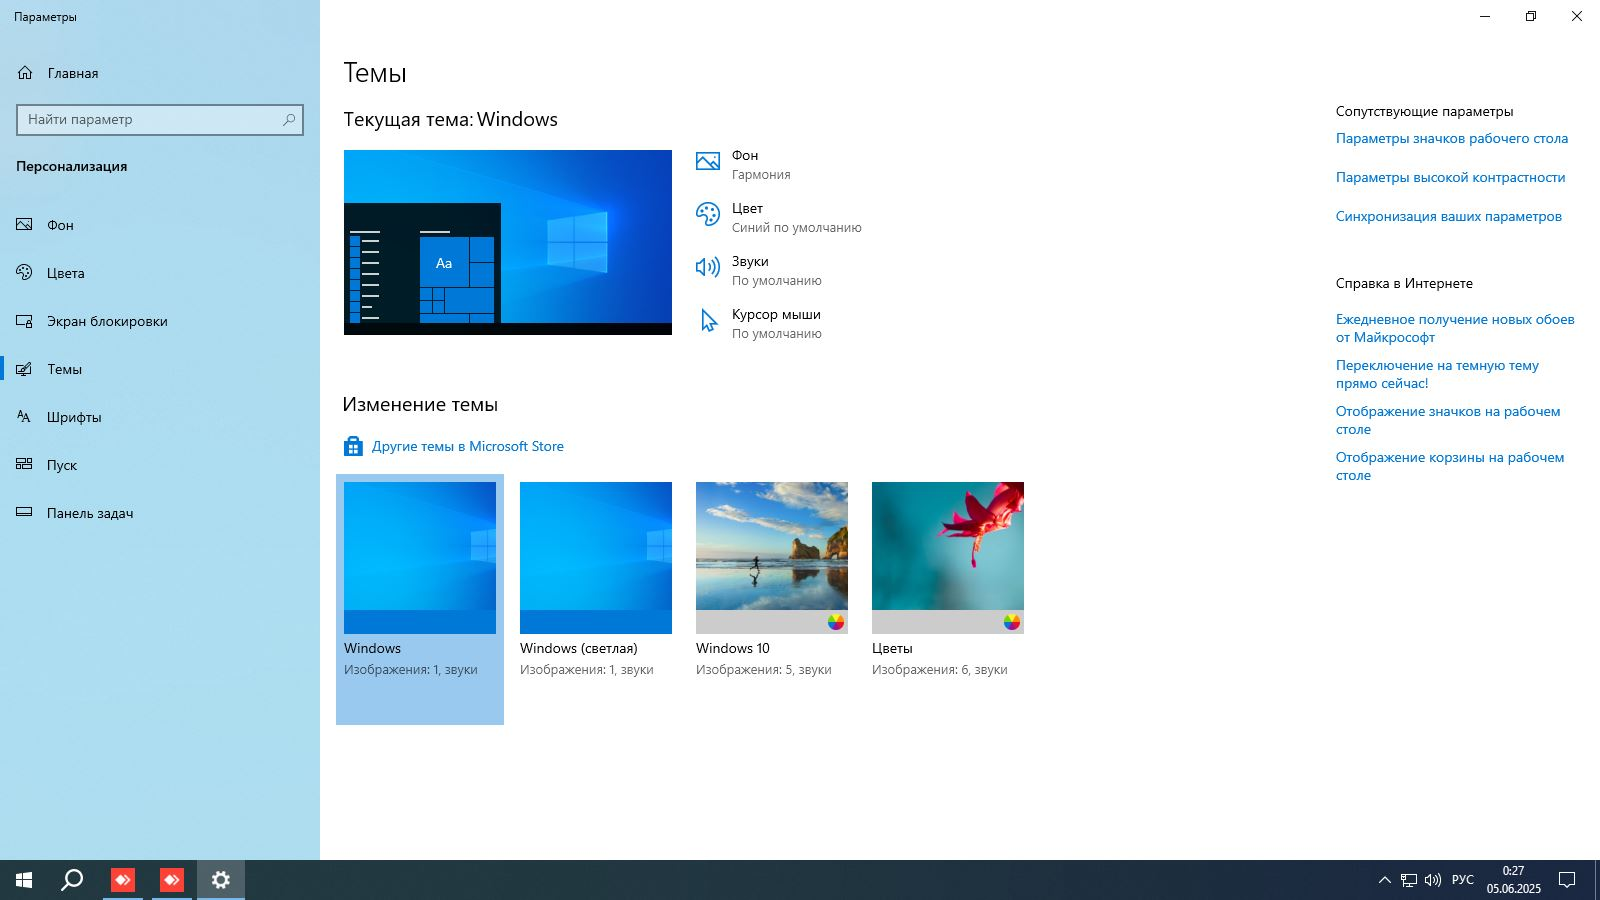Click the network icon in system tray

(x=1409, y=880)
